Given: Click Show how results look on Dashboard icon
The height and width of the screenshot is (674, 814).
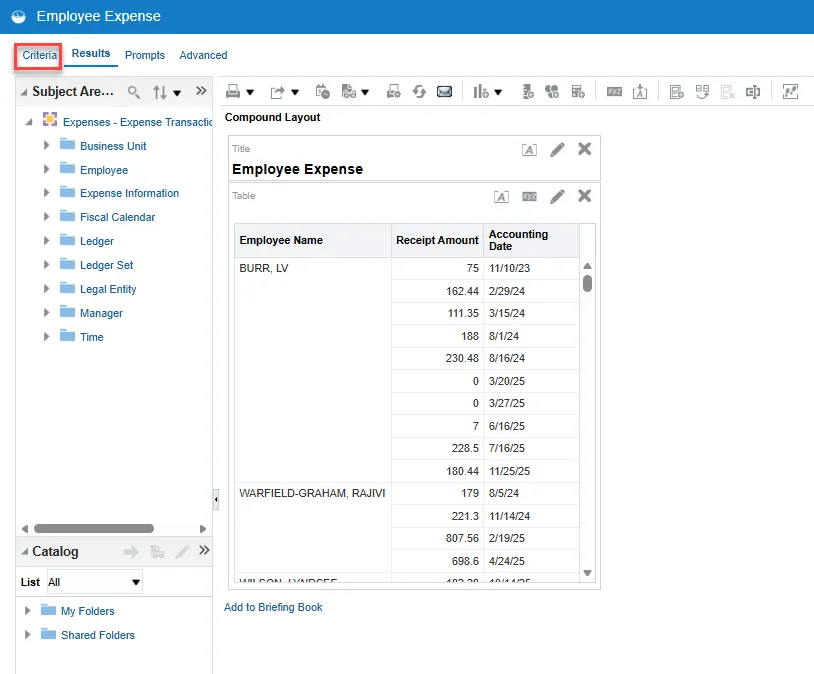Looking at the screenshot, I should coord(349,92).
